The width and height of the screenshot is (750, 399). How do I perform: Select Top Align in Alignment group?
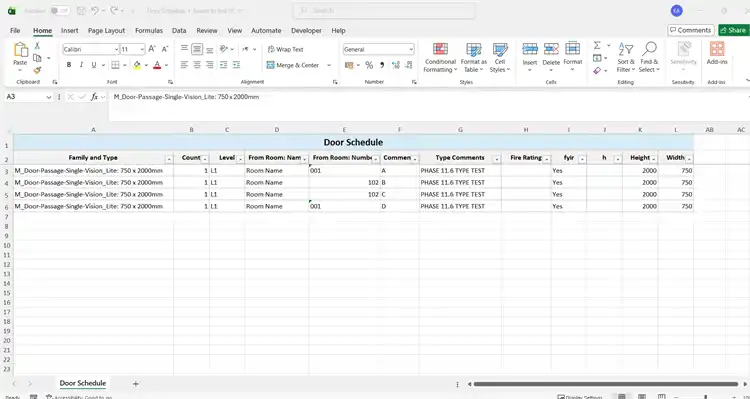pyautogui.click(x=184, y=49)
